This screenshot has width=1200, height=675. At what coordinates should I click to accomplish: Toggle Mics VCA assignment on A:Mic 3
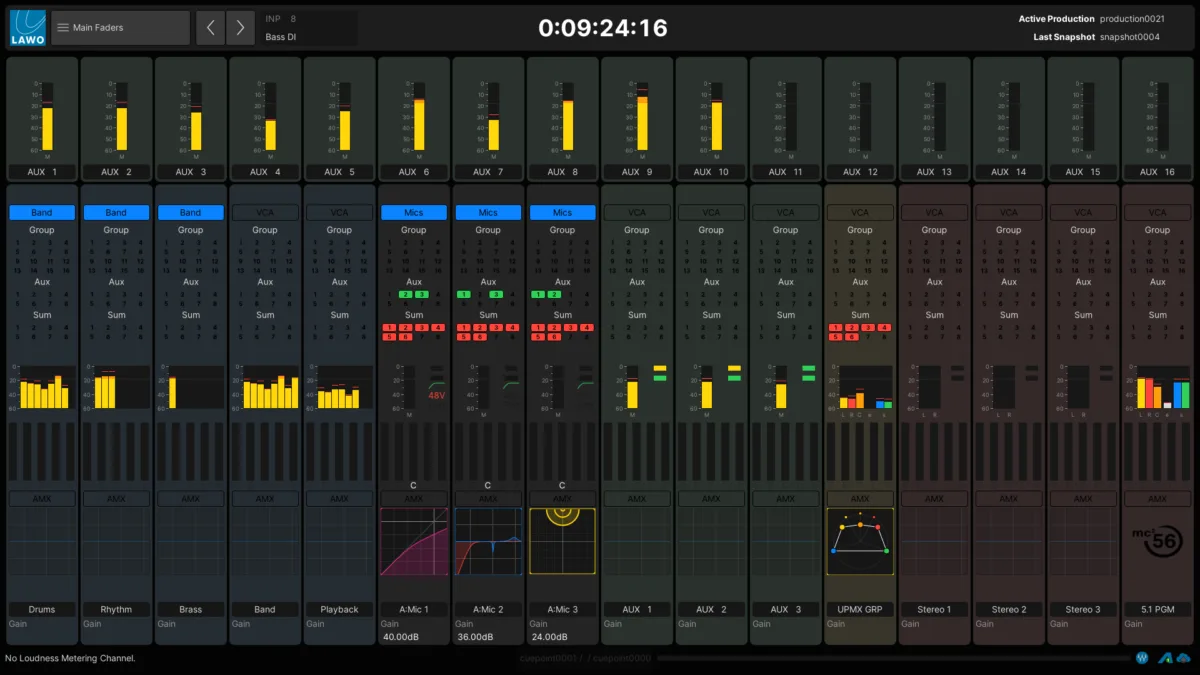click(562, 213)
